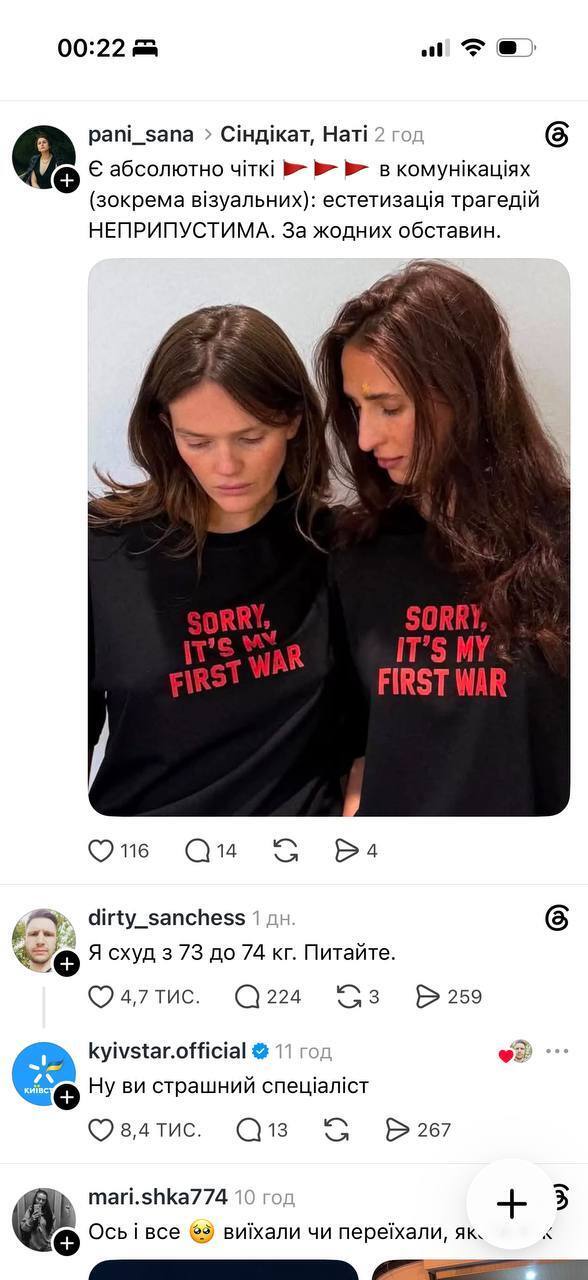Open dirty_sanchess profile from username
This screenshot has width=588, height=1280.
167,918
